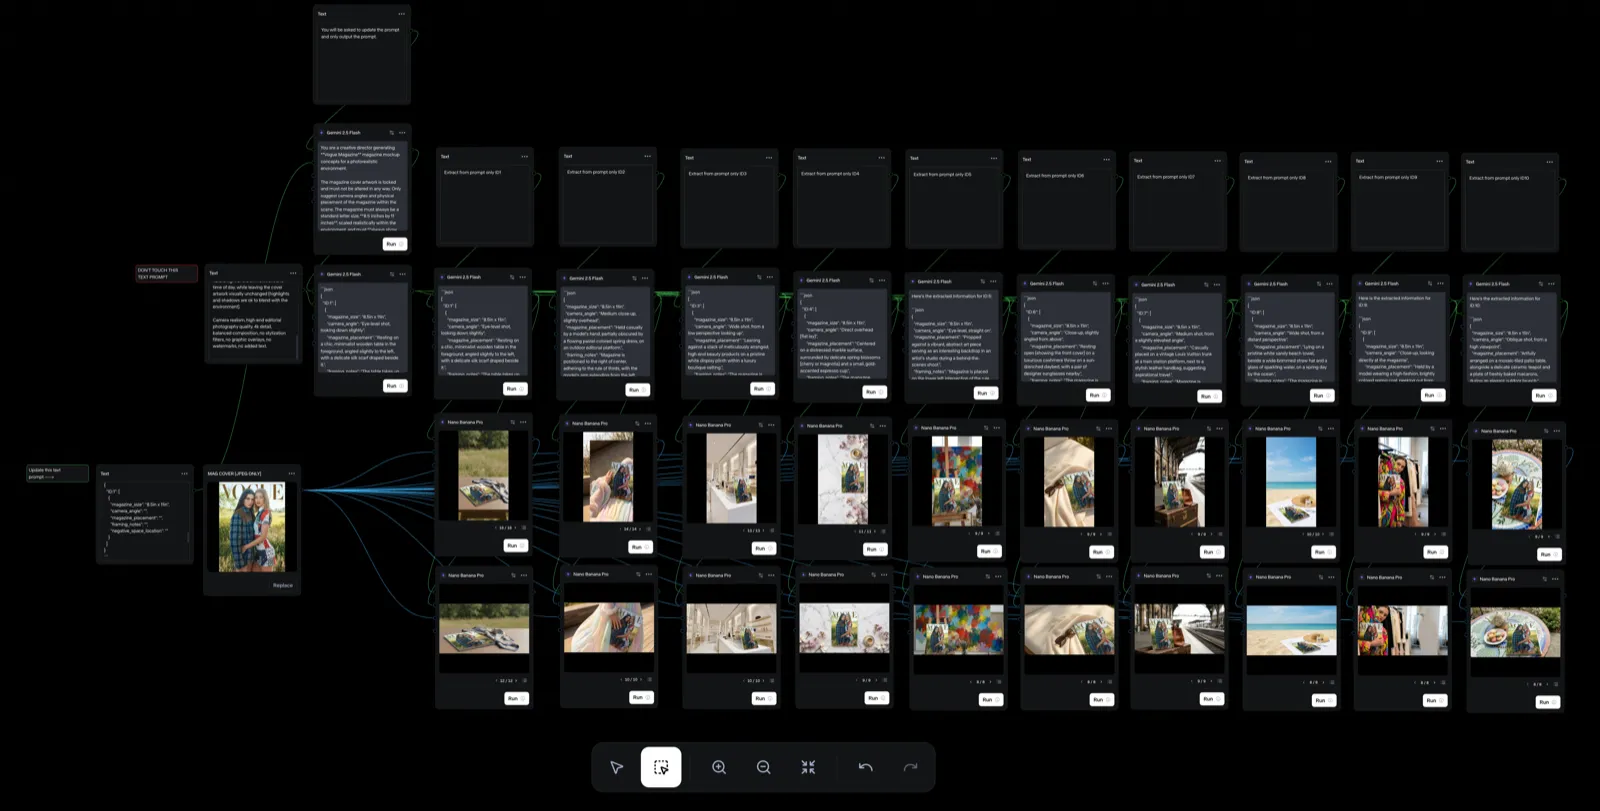Open options of beach portrait Nano Banana Pro node
The image size is (1600, 811).
(x=1329, y=428)
